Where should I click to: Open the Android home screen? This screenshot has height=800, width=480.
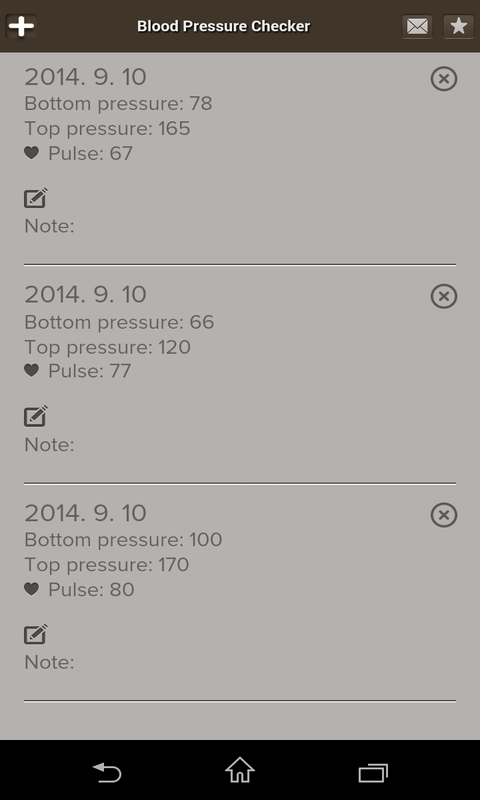click(x=240, y=770)
